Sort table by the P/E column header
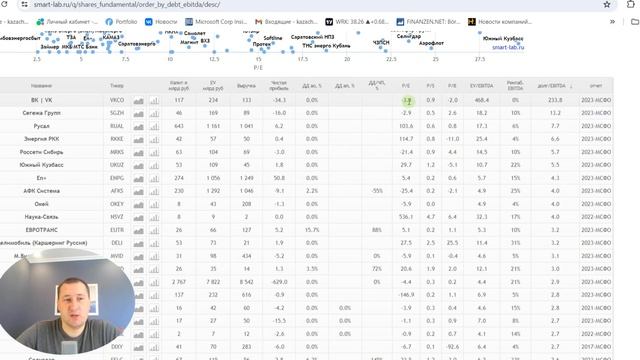This screenshot has height=360, width=640. click(406, 86)
